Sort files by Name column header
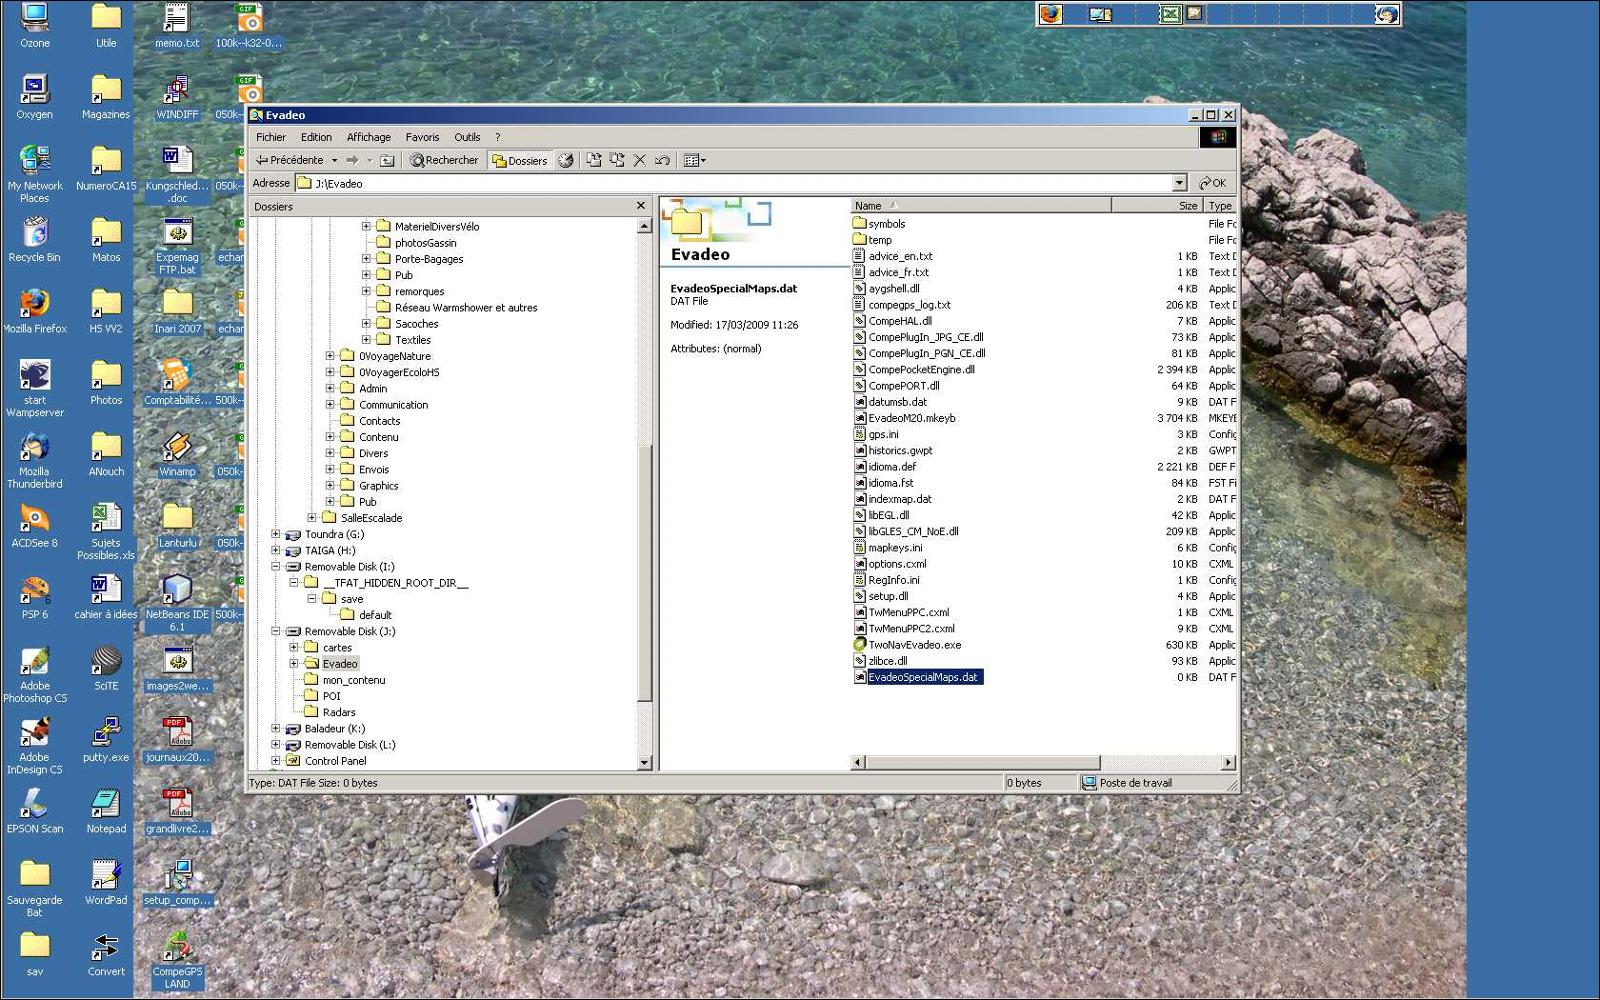1600x1000 pixels. (980, 205)
